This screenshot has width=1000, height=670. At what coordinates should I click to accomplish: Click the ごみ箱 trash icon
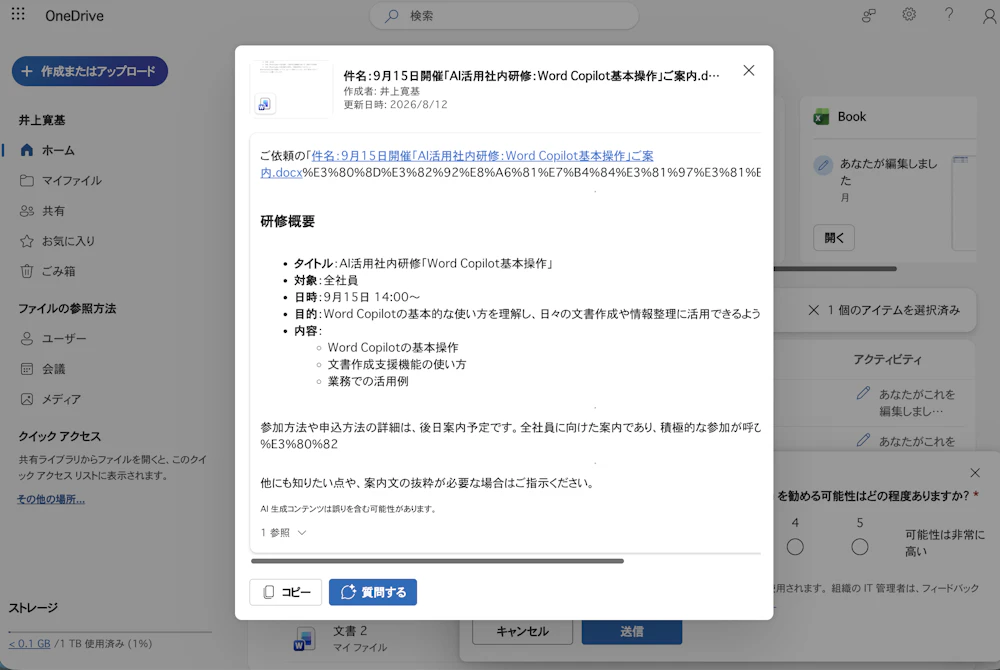pos(27,271)
